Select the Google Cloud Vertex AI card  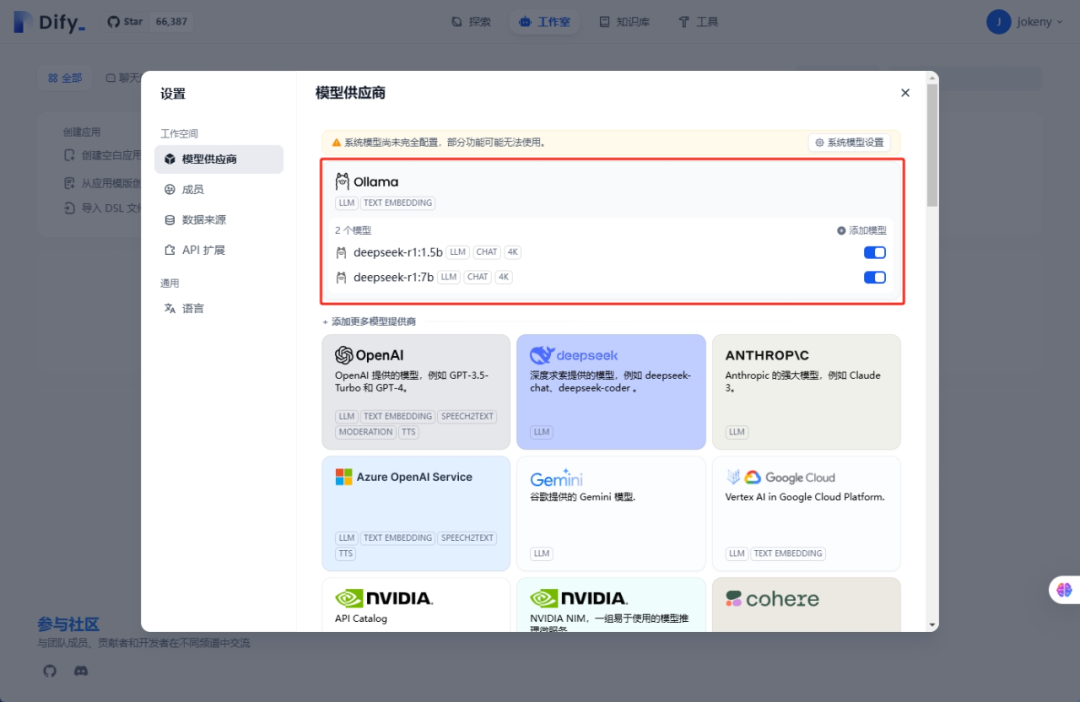coord(806,513)
